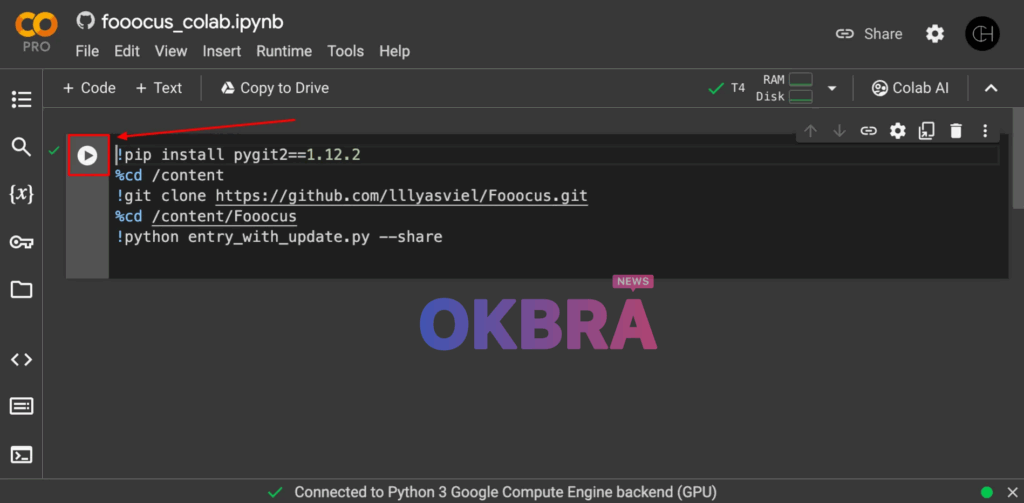Click the GitHub icon beside notebook name
The height and width of the screenshot is (503, 1024).
[86, 21]
